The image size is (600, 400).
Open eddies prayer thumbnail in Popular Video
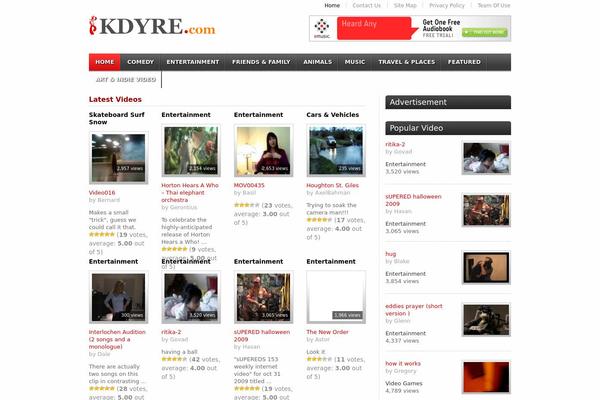486,320
